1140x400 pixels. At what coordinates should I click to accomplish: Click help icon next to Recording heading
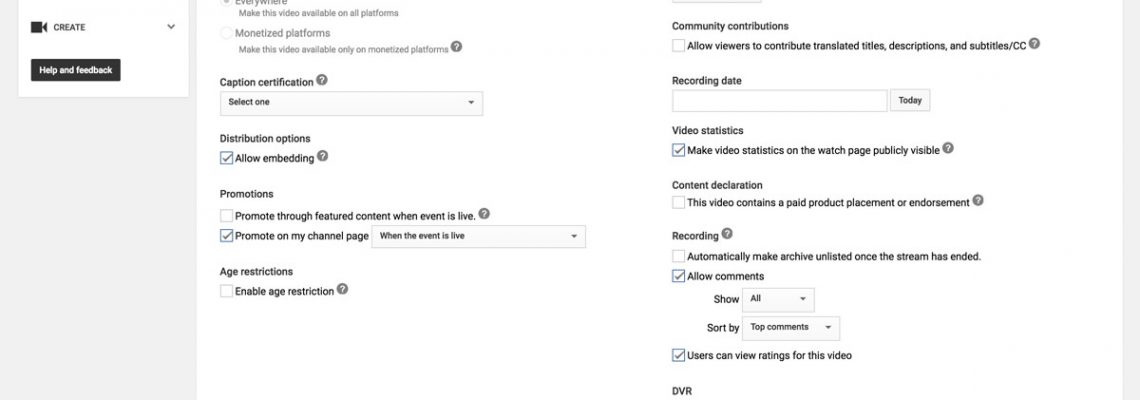727,235
